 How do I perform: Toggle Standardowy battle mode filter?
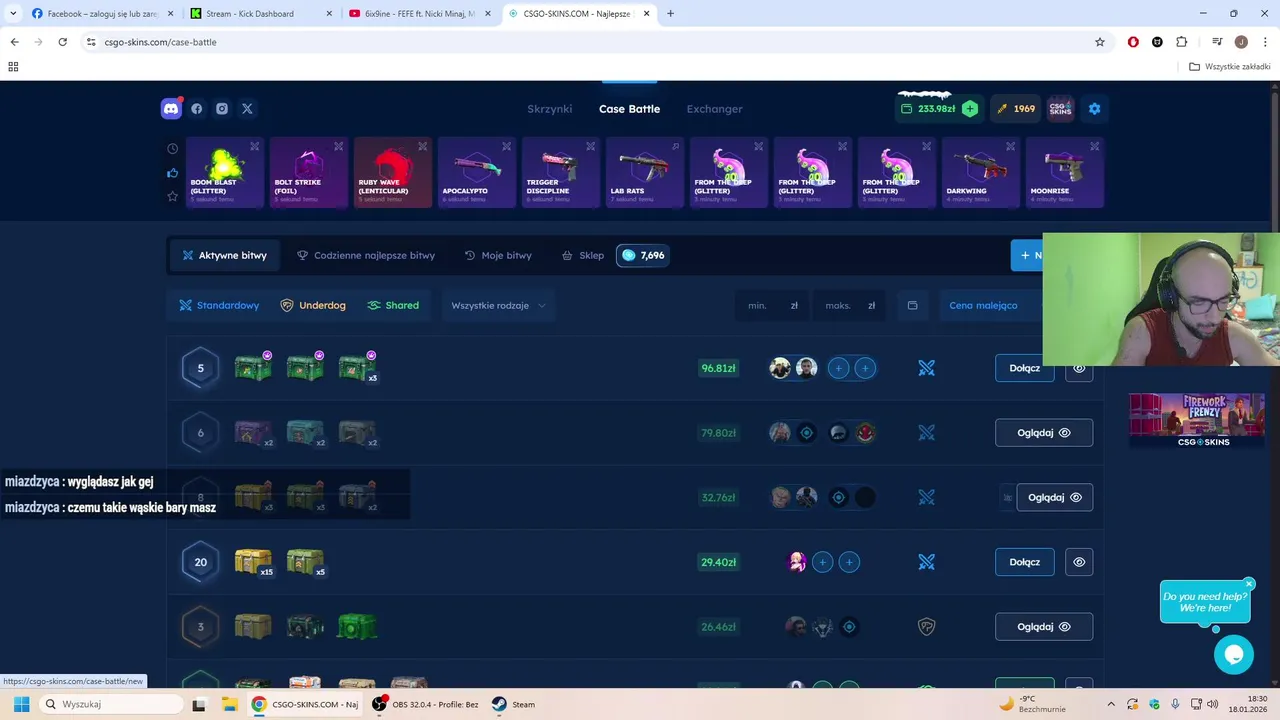click(219, 305)
